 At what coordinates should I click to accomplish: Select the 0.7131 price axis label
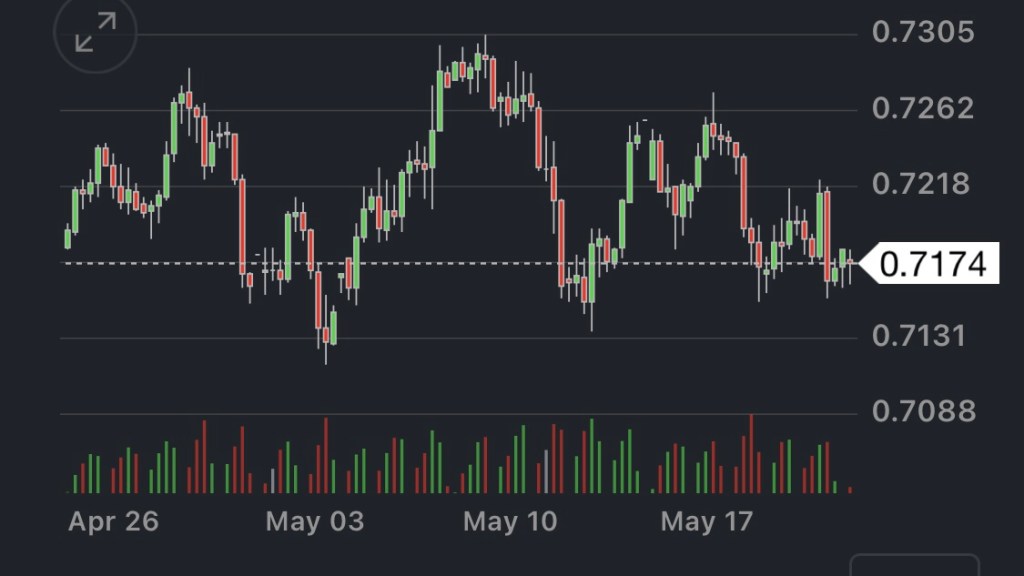point(923,336)
